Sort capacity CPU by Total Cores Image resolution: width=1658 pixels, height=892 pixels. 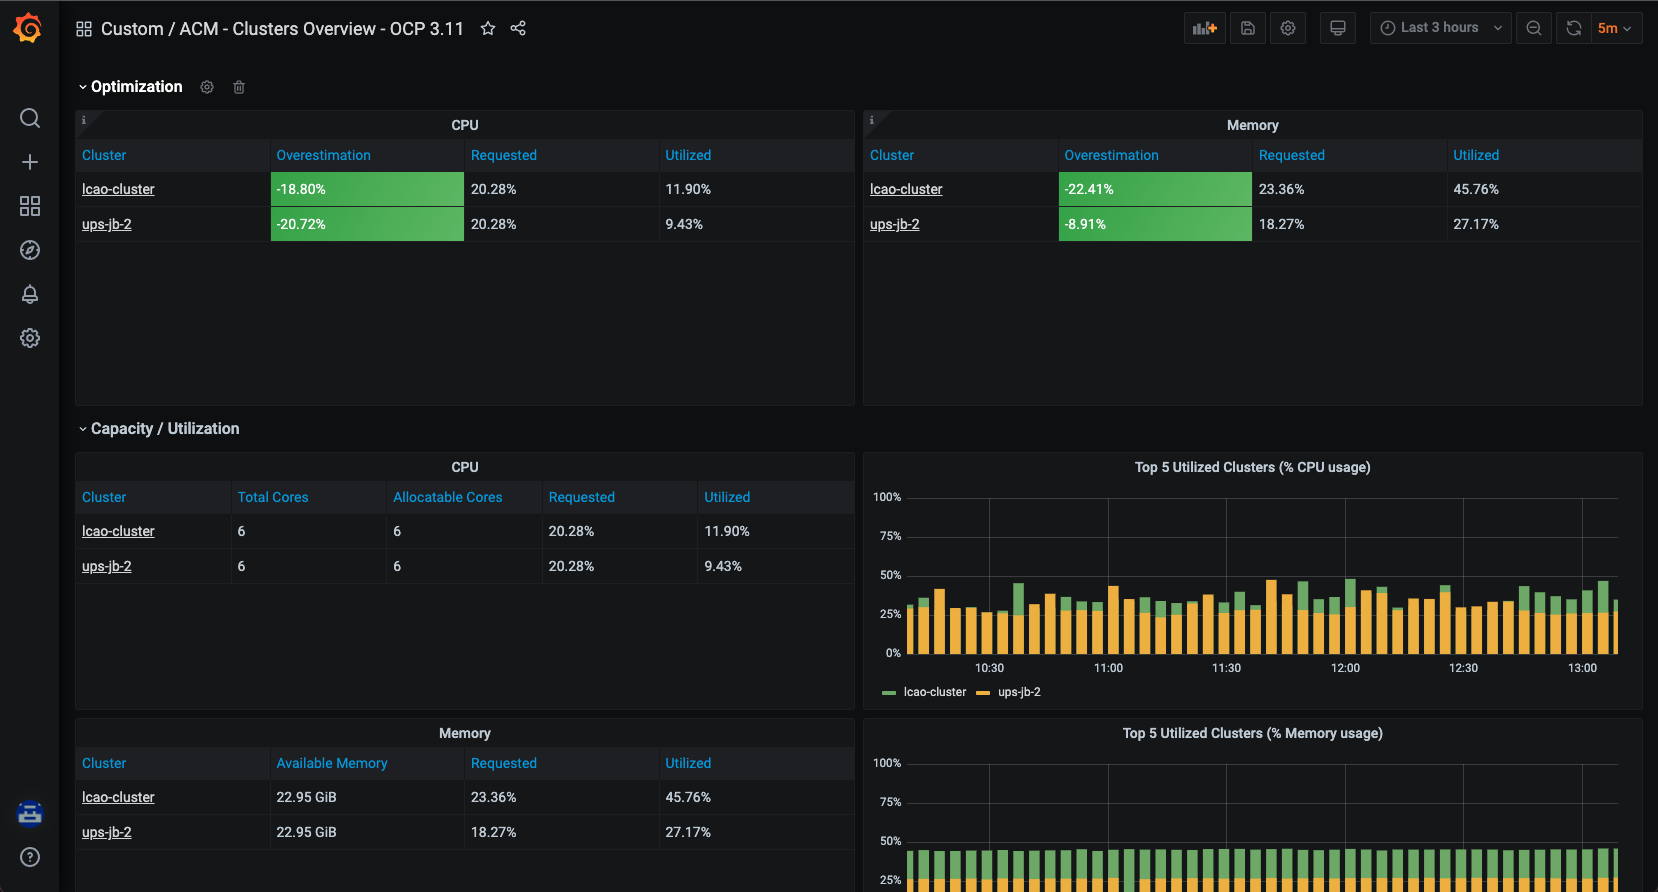[273, 497]
